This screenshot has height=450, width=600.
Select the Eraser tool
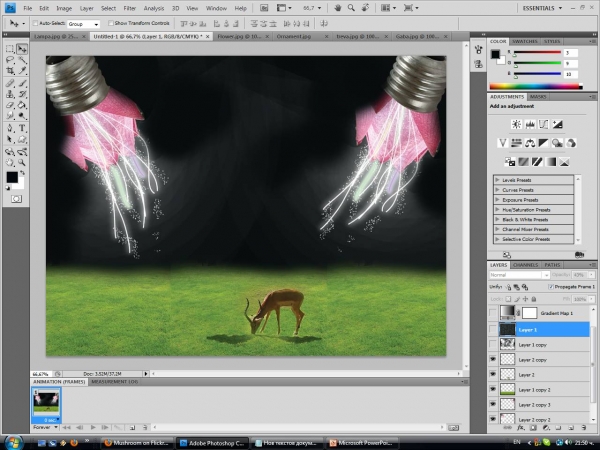click(10, 105)
